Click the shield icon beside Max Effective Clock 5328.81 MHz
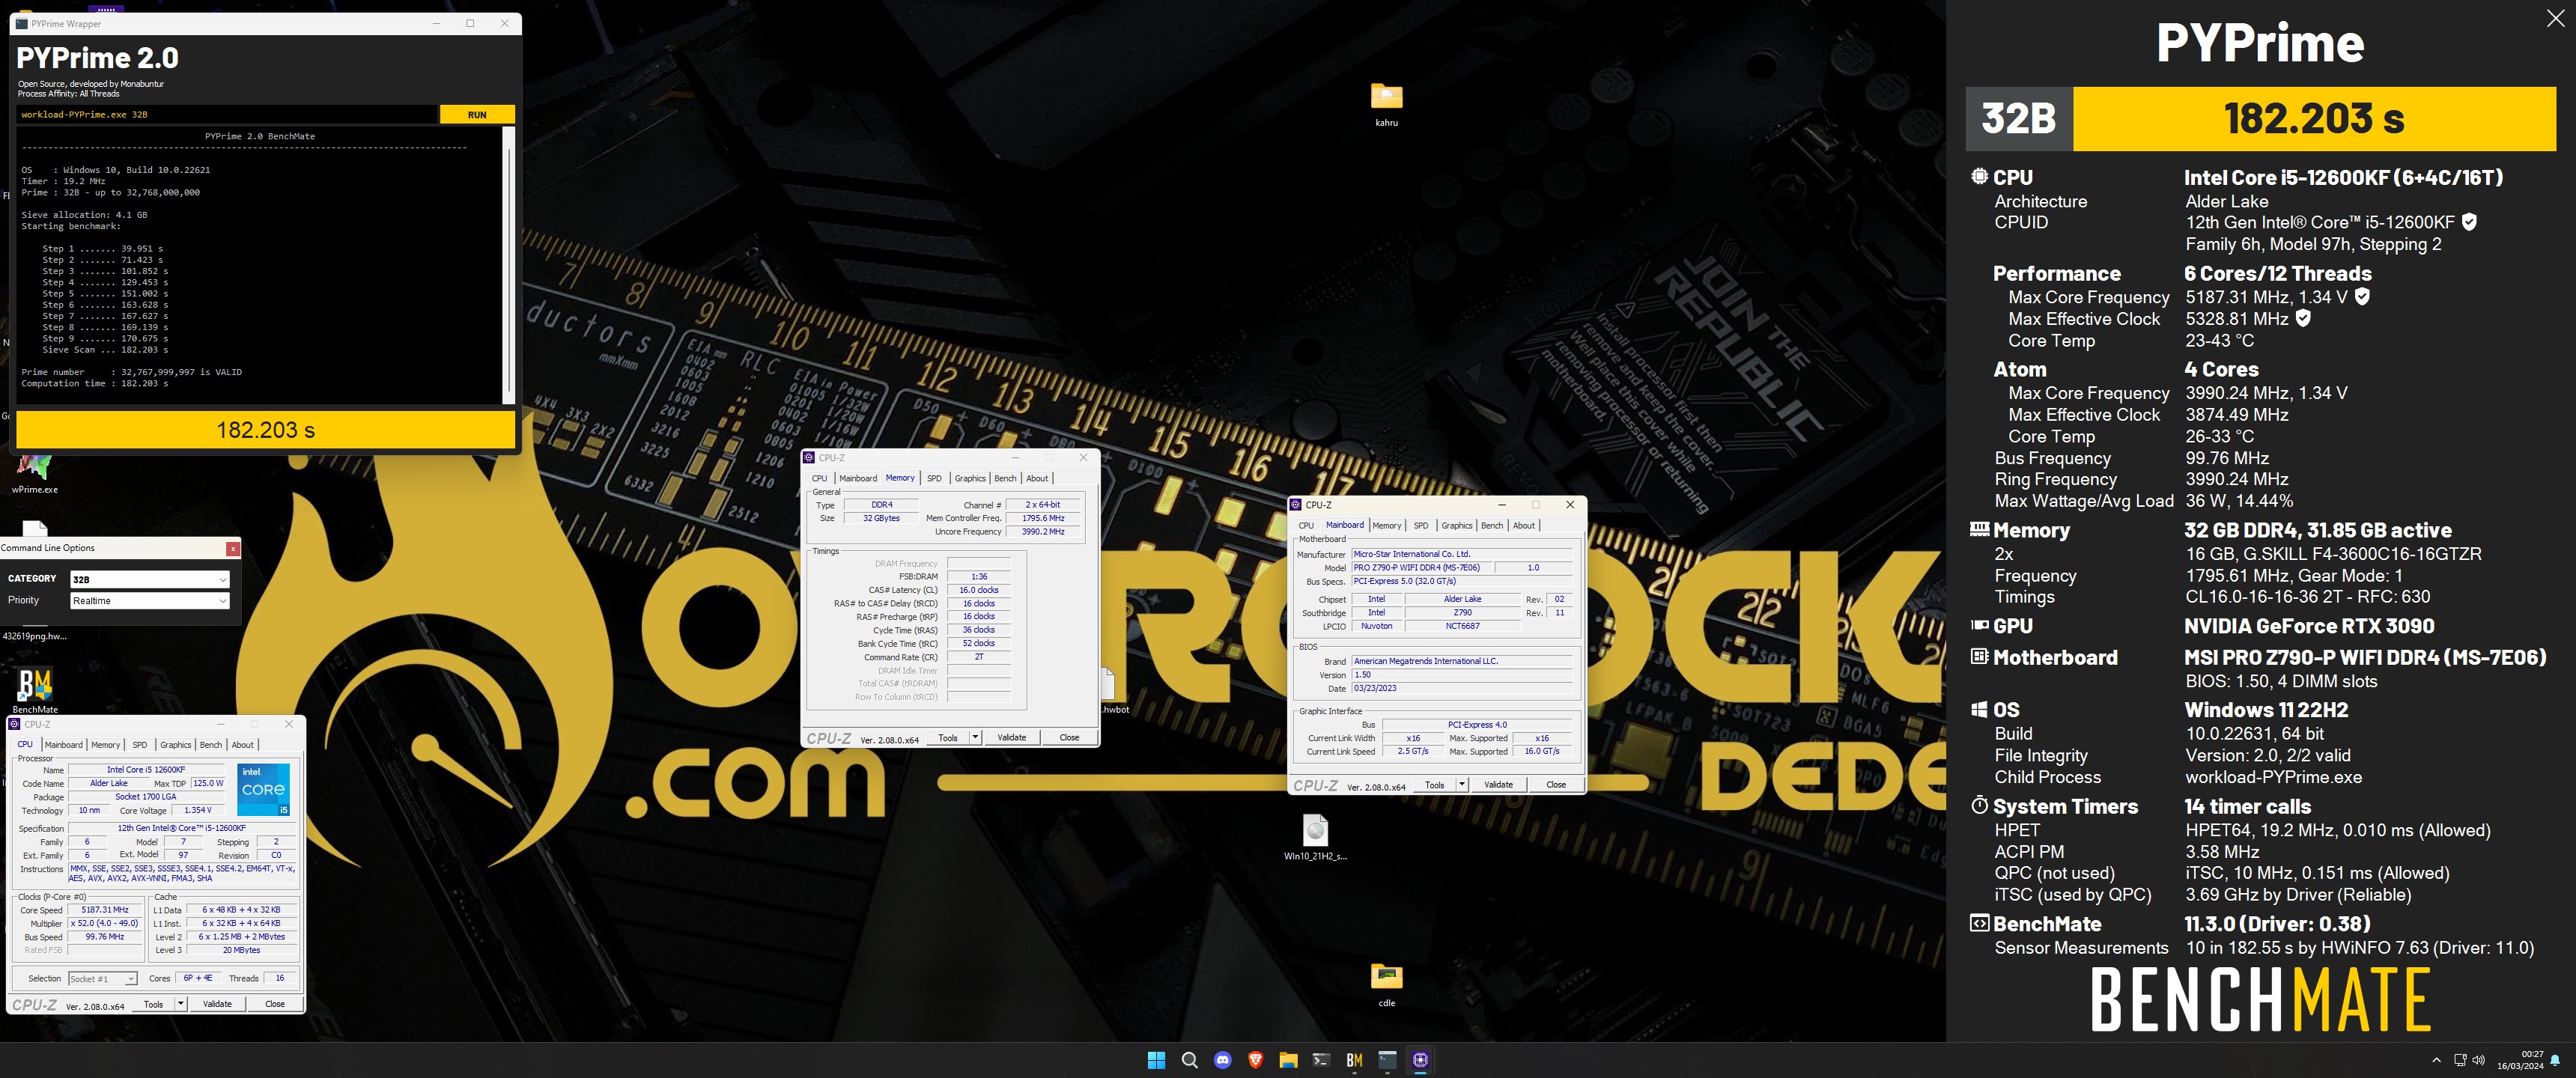The height and width of the screenshot is (1078, 2576). 2303,318
